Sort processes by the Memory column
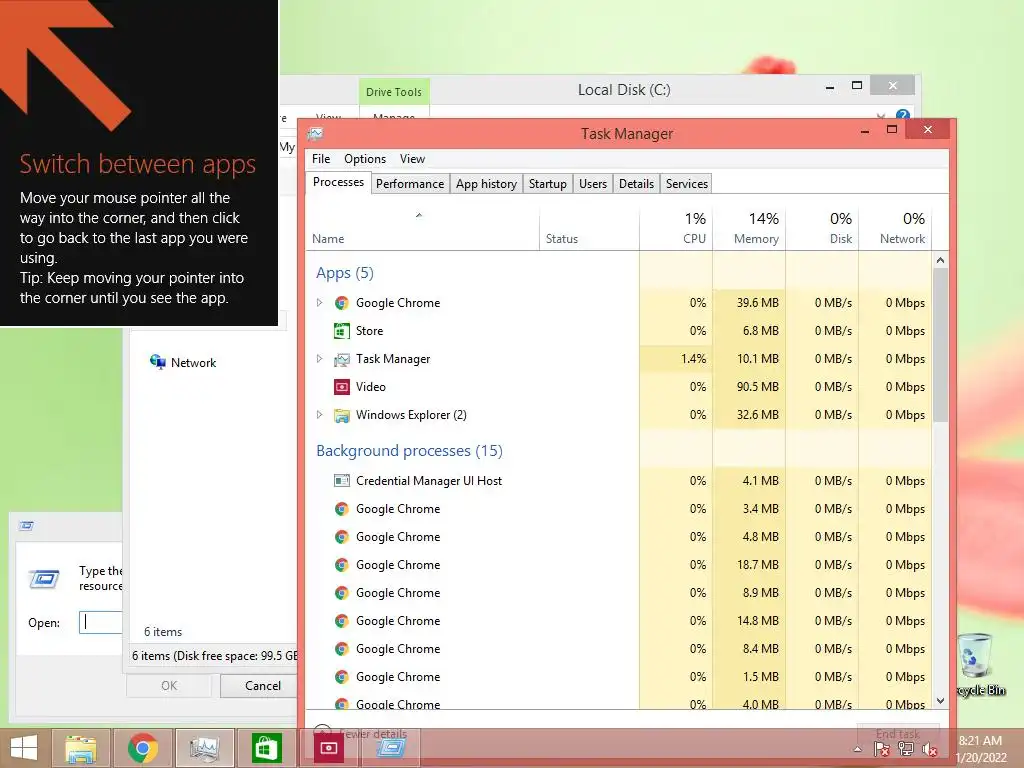This screenshot has height=768, width=1024. 749,229
